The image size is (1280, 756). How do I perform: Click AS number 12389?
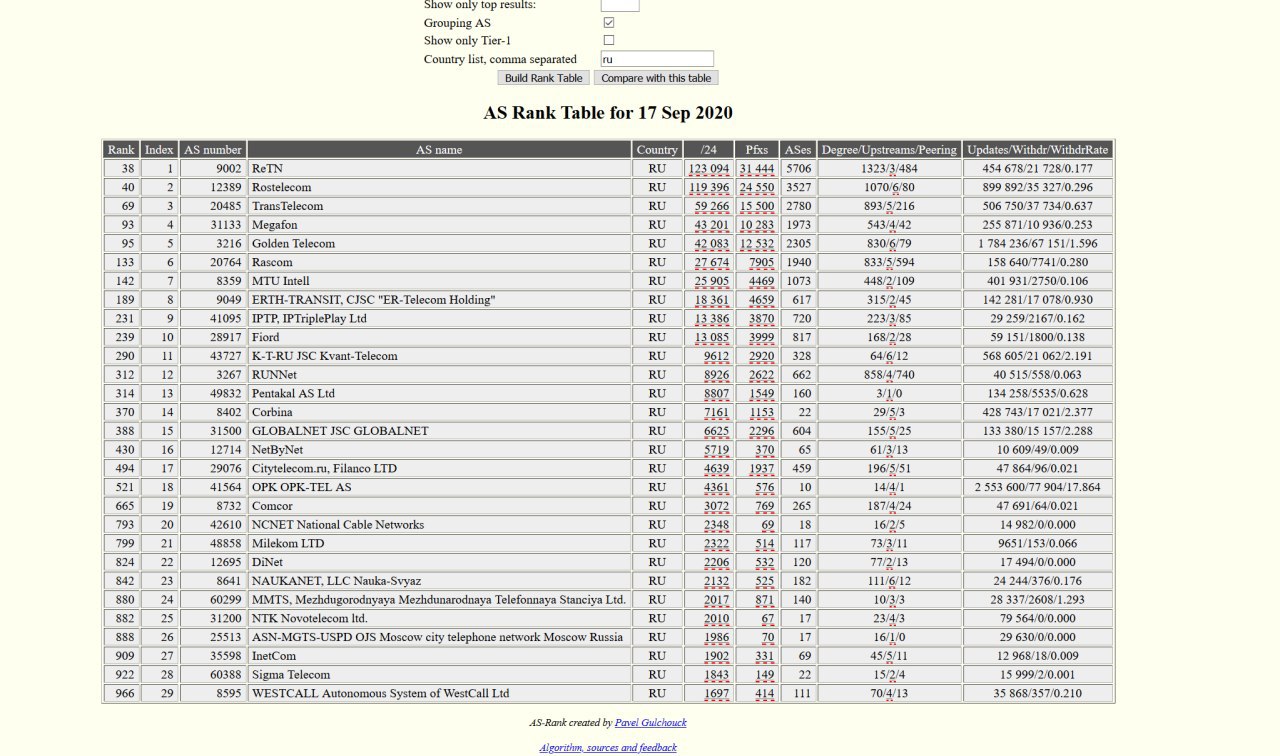tap(213, 187)
